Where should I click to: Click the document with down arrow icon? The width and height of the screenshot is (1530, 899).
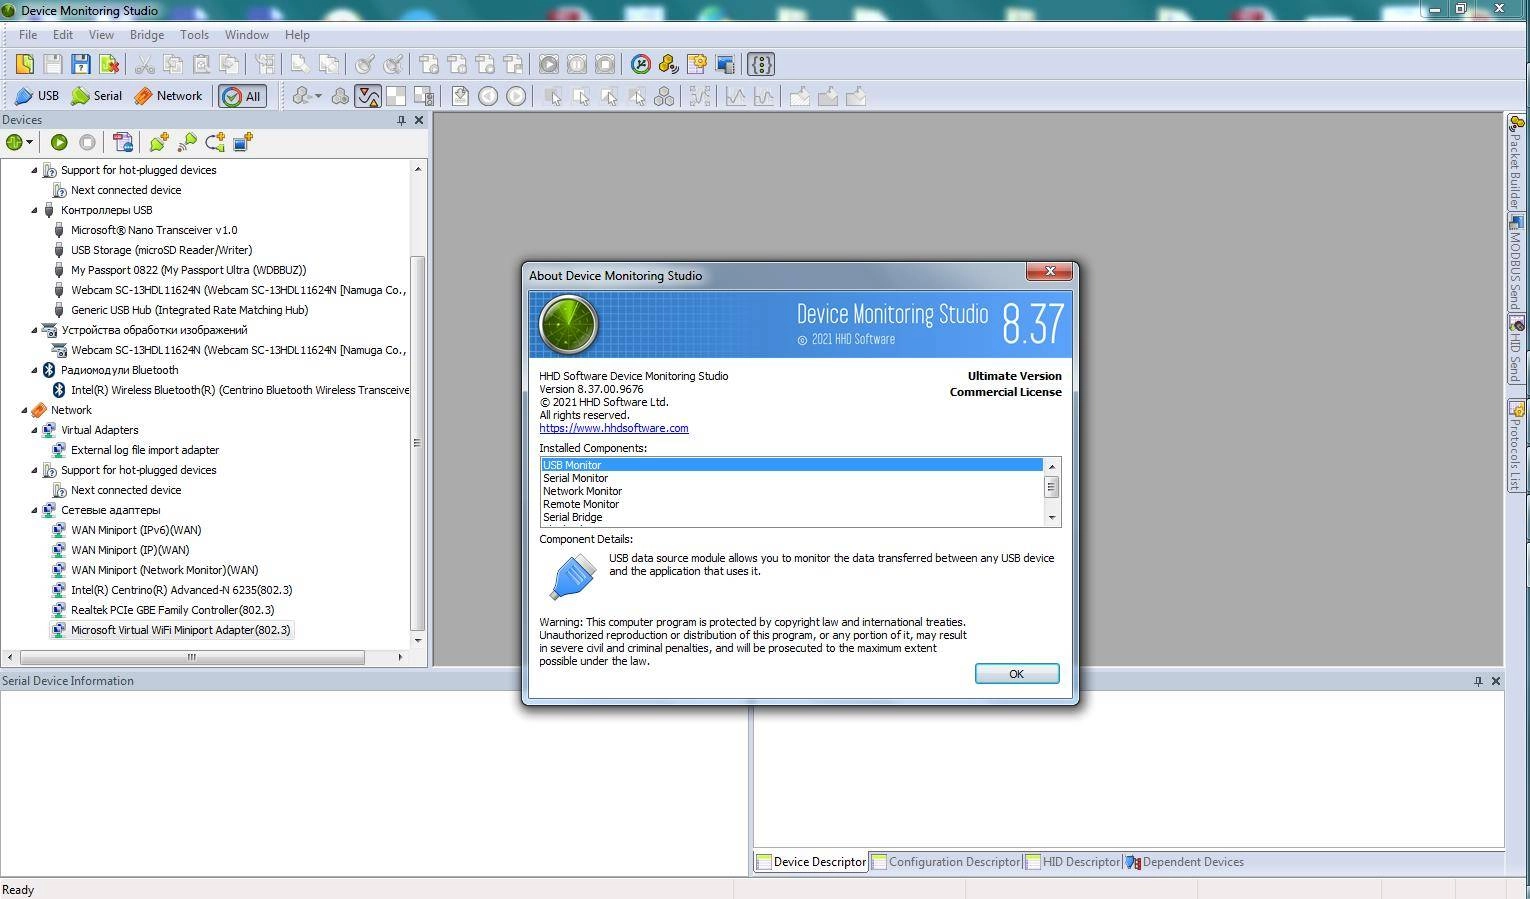(x=460, y=96)
